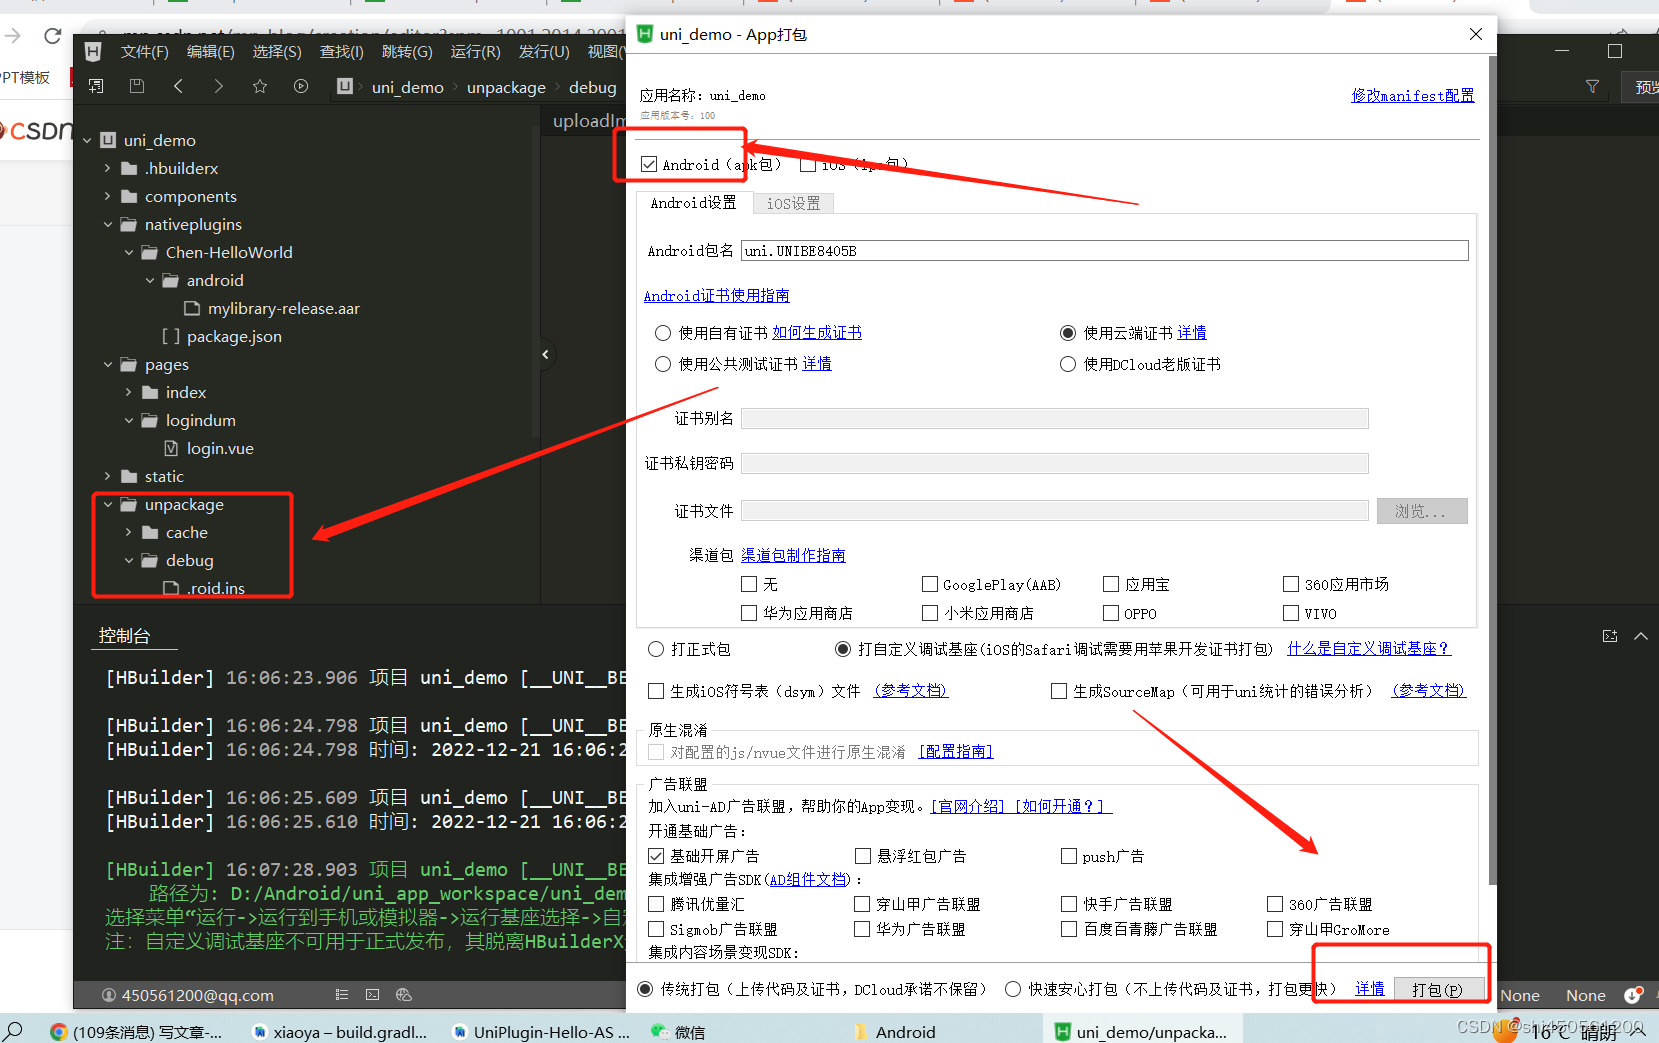Click the new file icon in toolbar
The width and height of the screenshot is (1659, 1043).
[x=96, y=86]
